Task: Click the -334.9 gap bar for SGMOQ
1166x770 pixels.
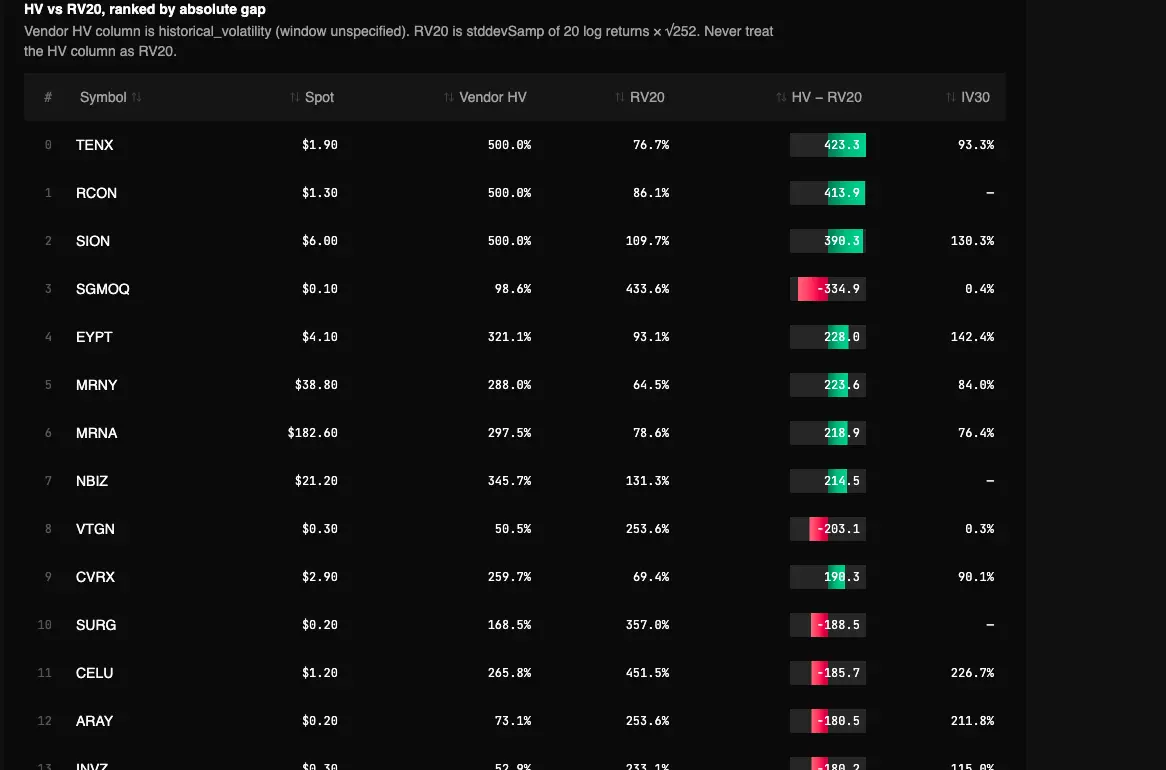Action: [828, 289]
